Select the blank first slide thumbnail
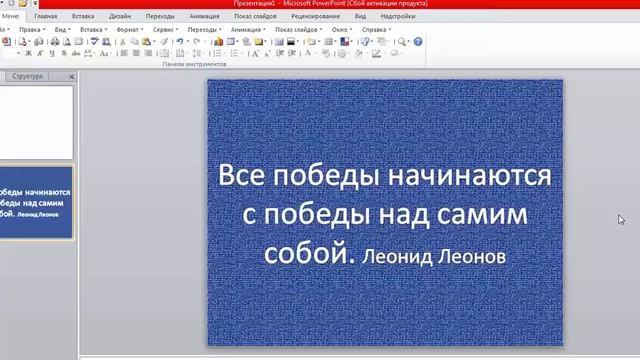640x360 pixels. (36, 122)
